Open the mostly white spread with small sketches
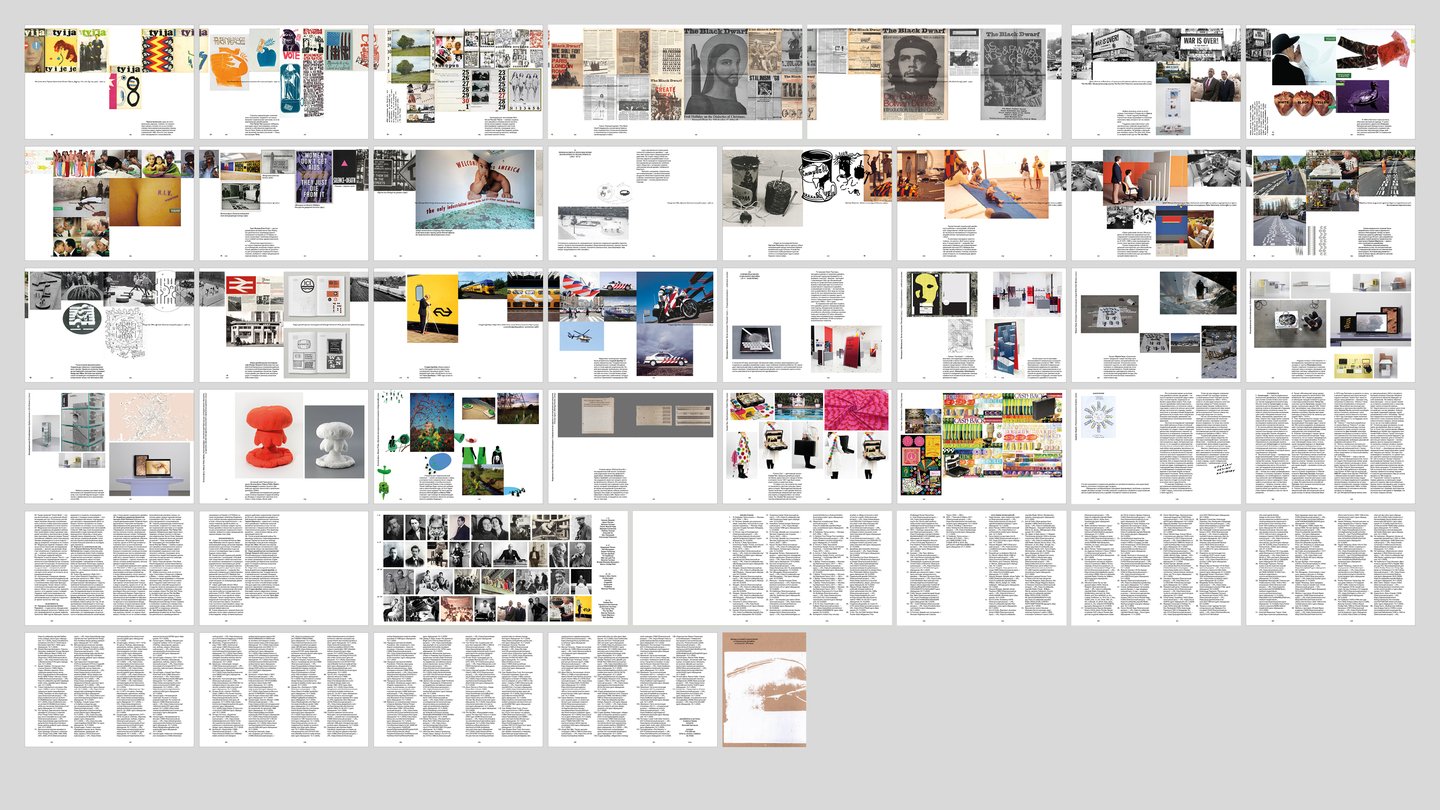Image resolution: width=1440 pixels, height=810 pixels. click(x=633, y=204)
